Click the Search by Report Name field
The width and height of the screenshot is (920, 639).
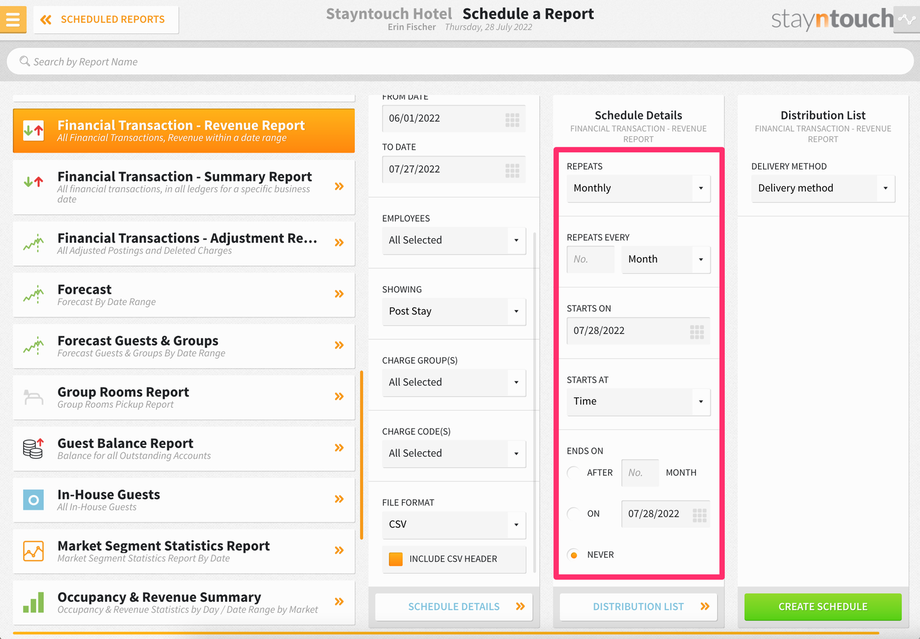460,62
